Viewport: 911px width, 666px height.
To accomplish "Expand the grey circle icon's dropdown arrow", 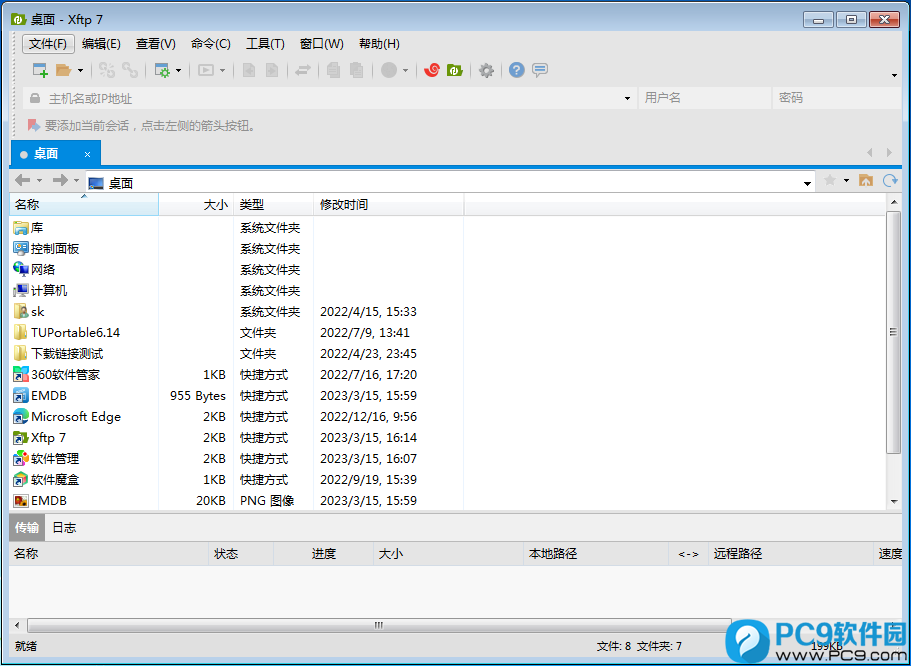I will point(406,71).
